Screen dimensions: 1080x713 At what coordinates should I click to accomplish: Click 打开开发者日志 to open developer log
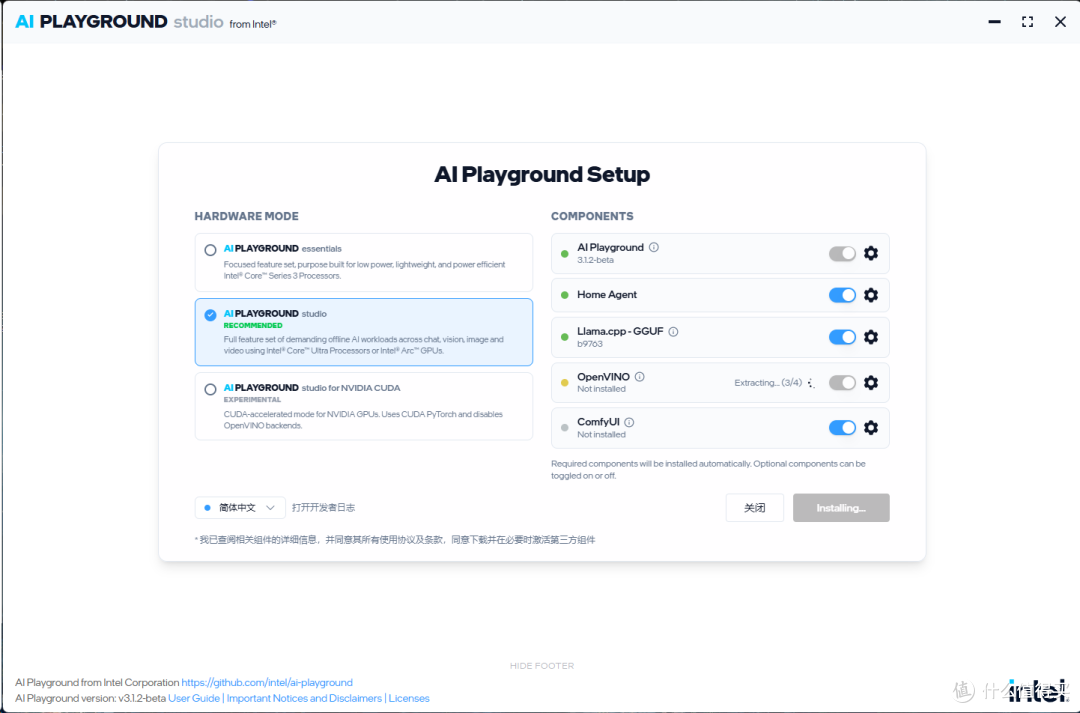point(323,508)
